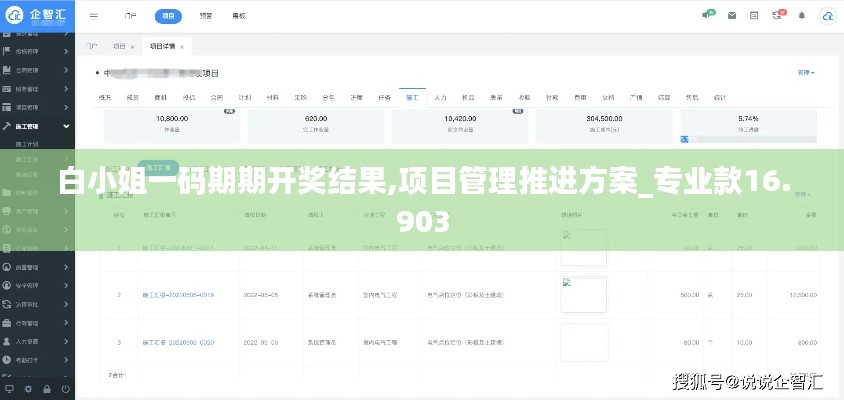This screenshot has height=400, width=844.
Task: Click the amount cell 12,500.00
Action: pyautogui.click(x=803, y=296)
